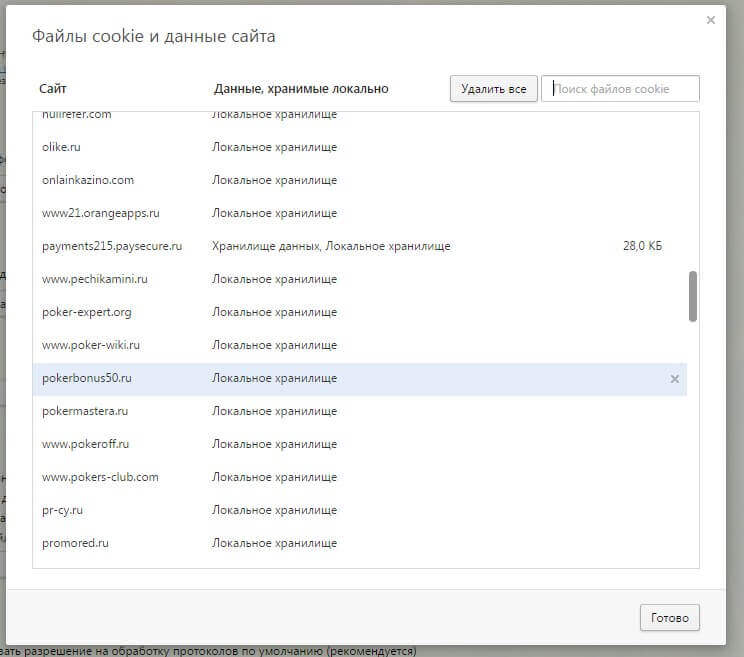
Task: Click the 28,0 КБ size value
Action: (642, 246)
